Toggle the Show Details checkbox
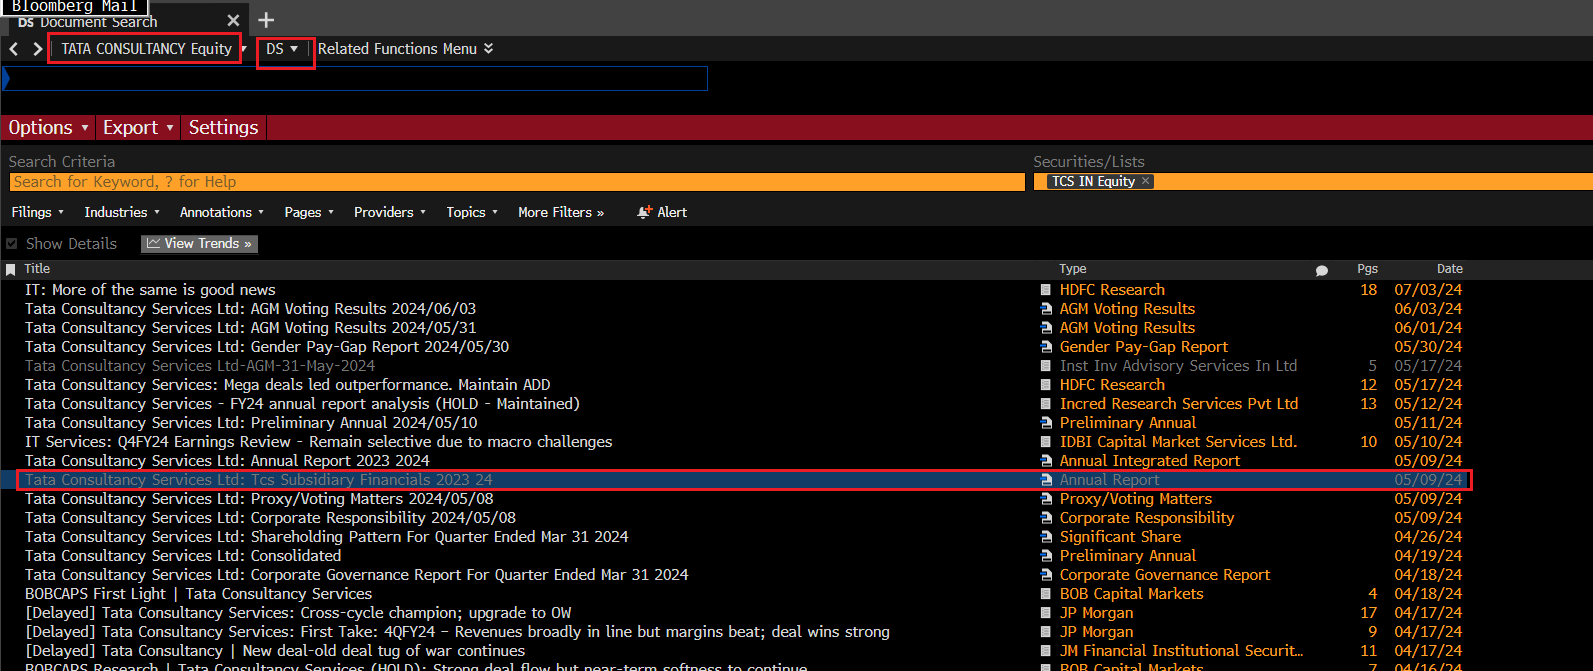The width and height of the screenshot is (1593, 671). [12, 244]
